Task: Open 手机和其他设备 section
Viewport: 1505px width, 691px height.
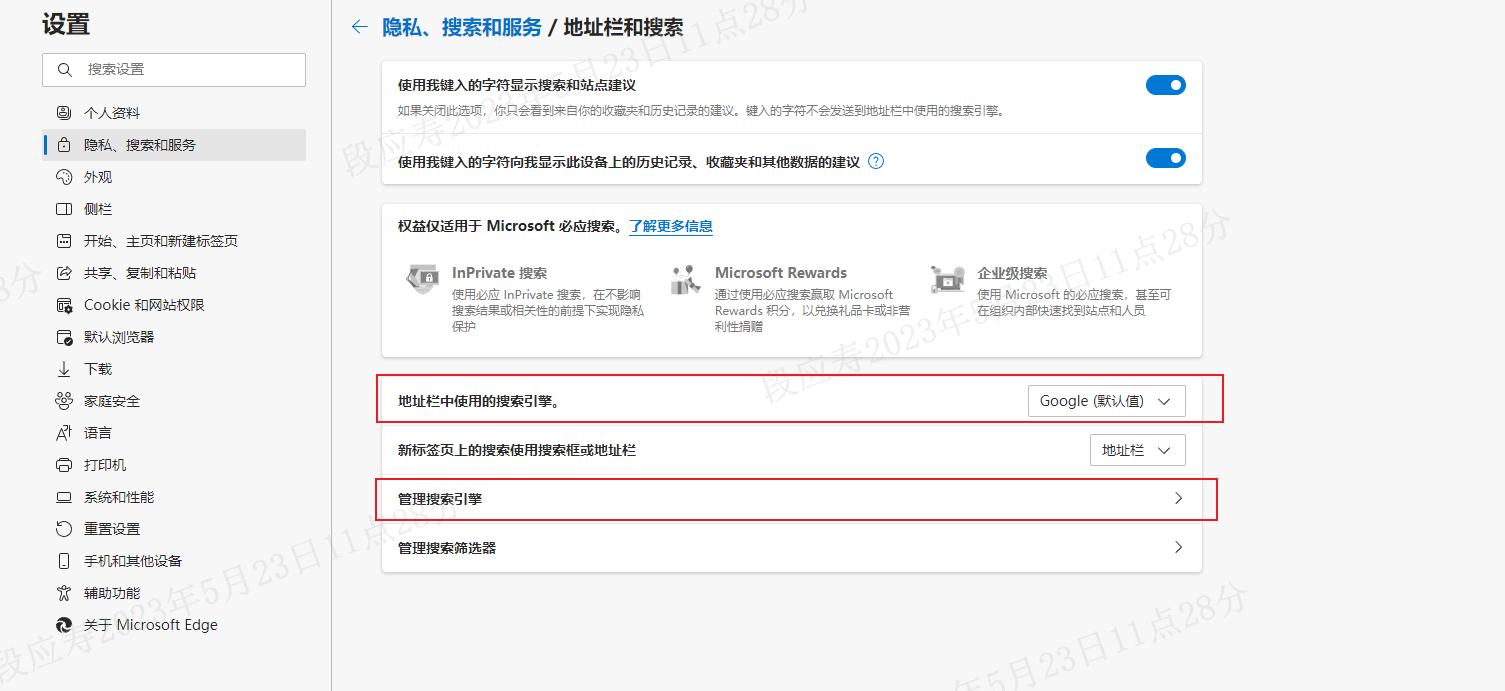Action: point(175,561)
